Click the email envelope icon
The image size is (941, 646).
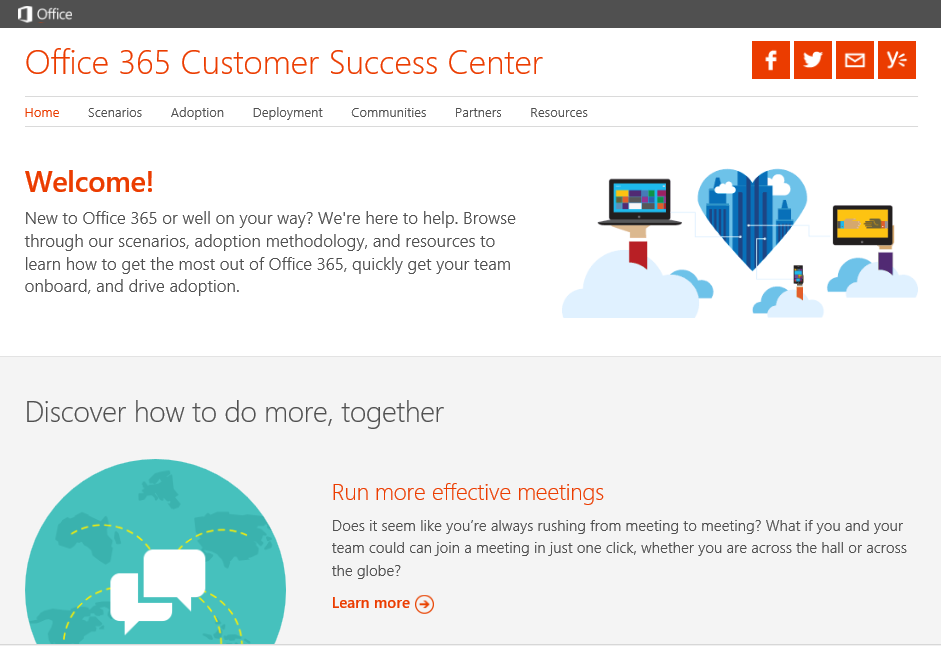click(855, 60)
